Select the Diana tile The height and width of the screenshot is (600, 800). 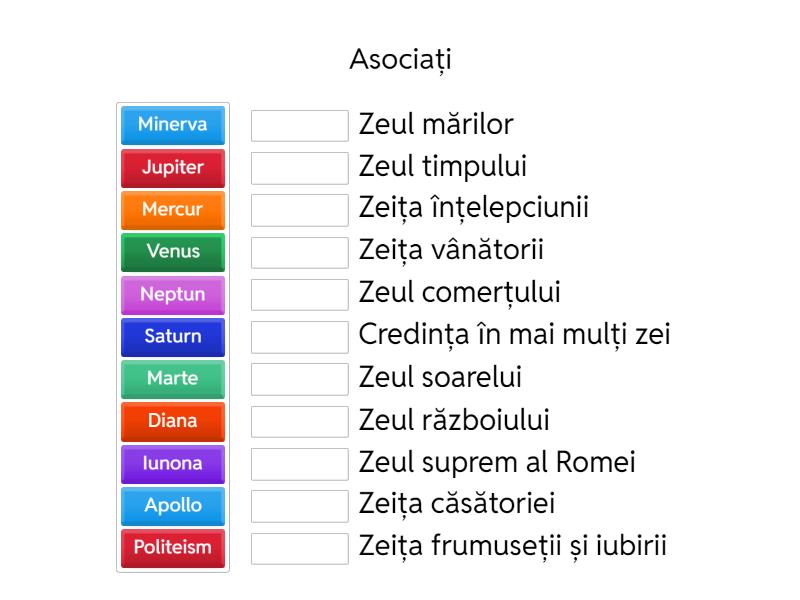pyautogui.click(x=172, y=422)
